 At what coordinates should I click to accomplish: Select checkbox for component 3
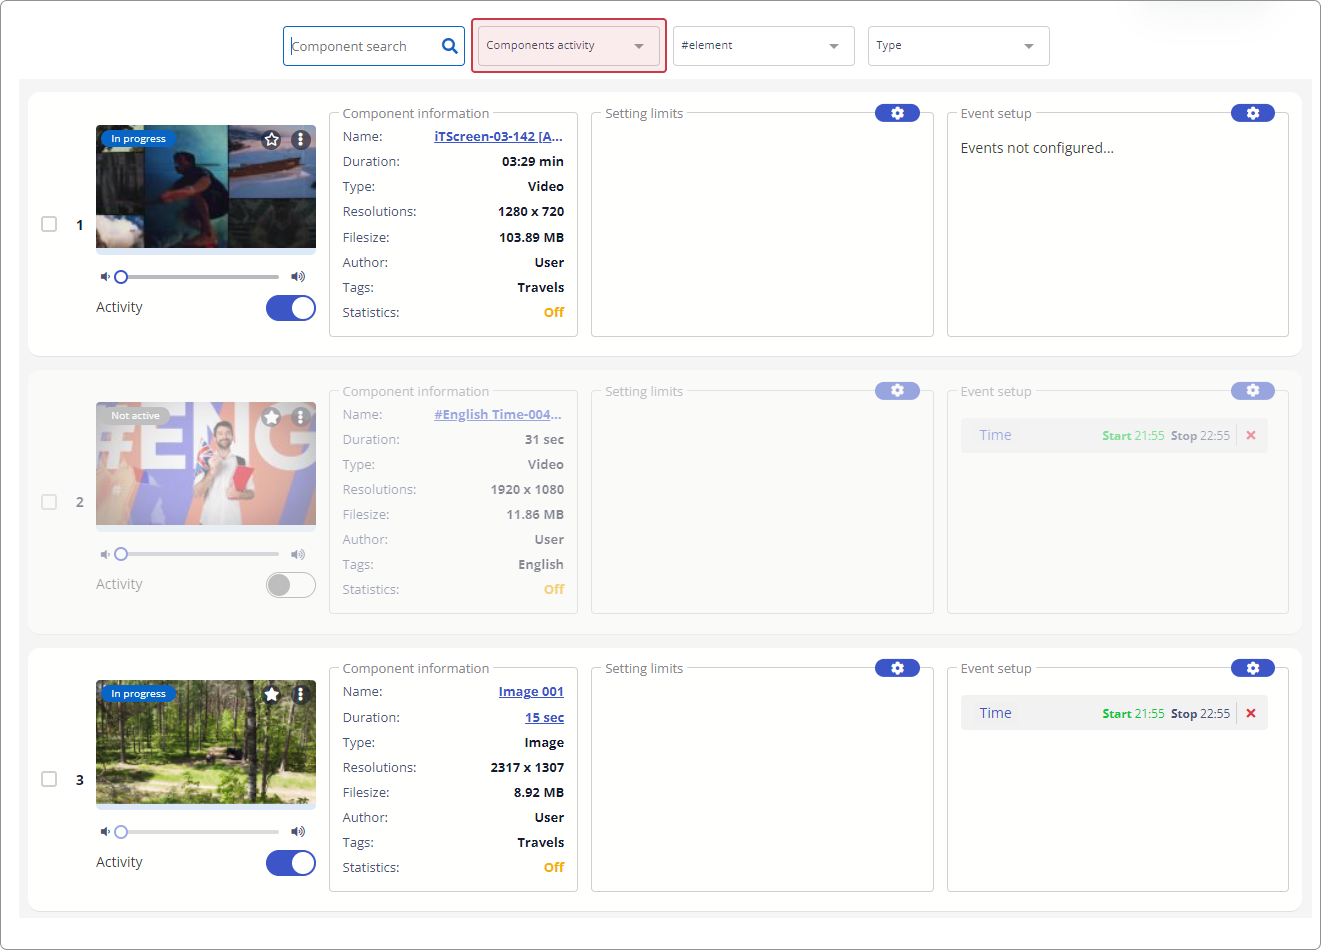coord(49,779)
